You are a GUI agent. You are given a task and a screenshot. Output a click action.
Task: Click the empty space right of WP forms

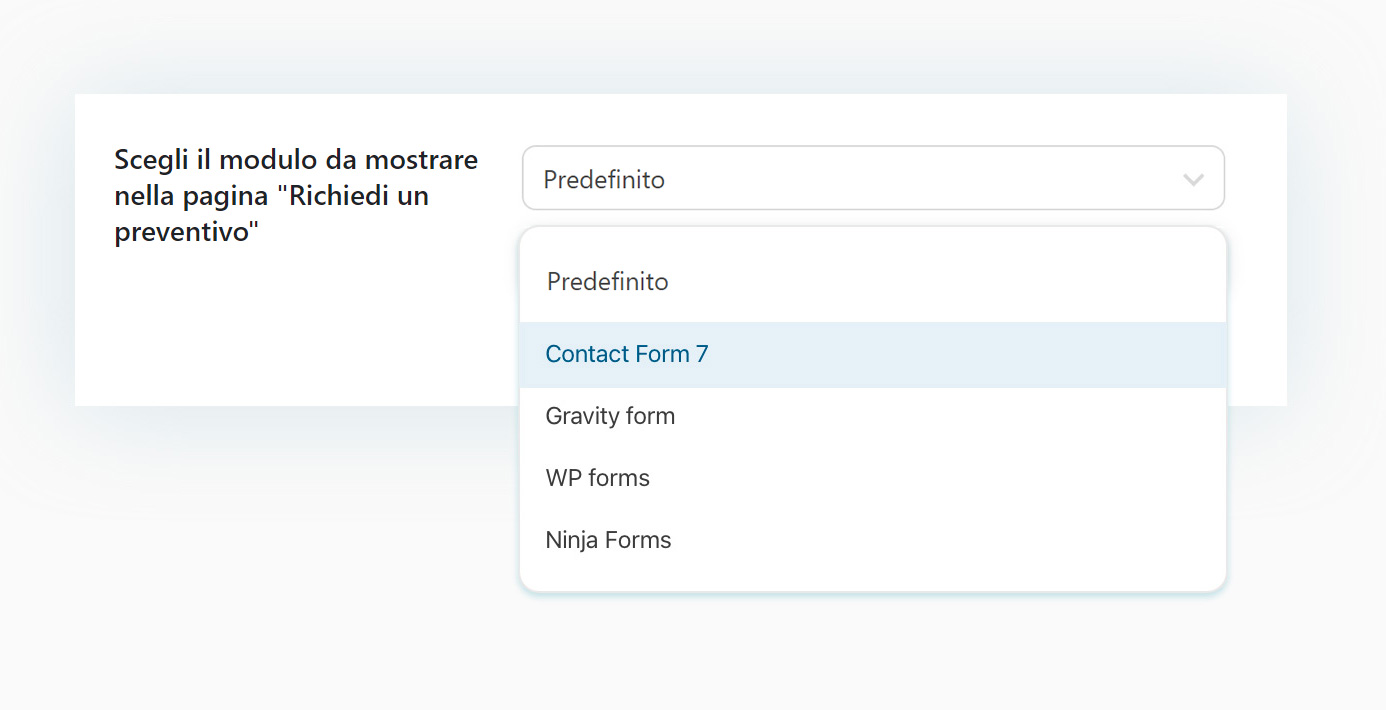click(x=950, y=478)
